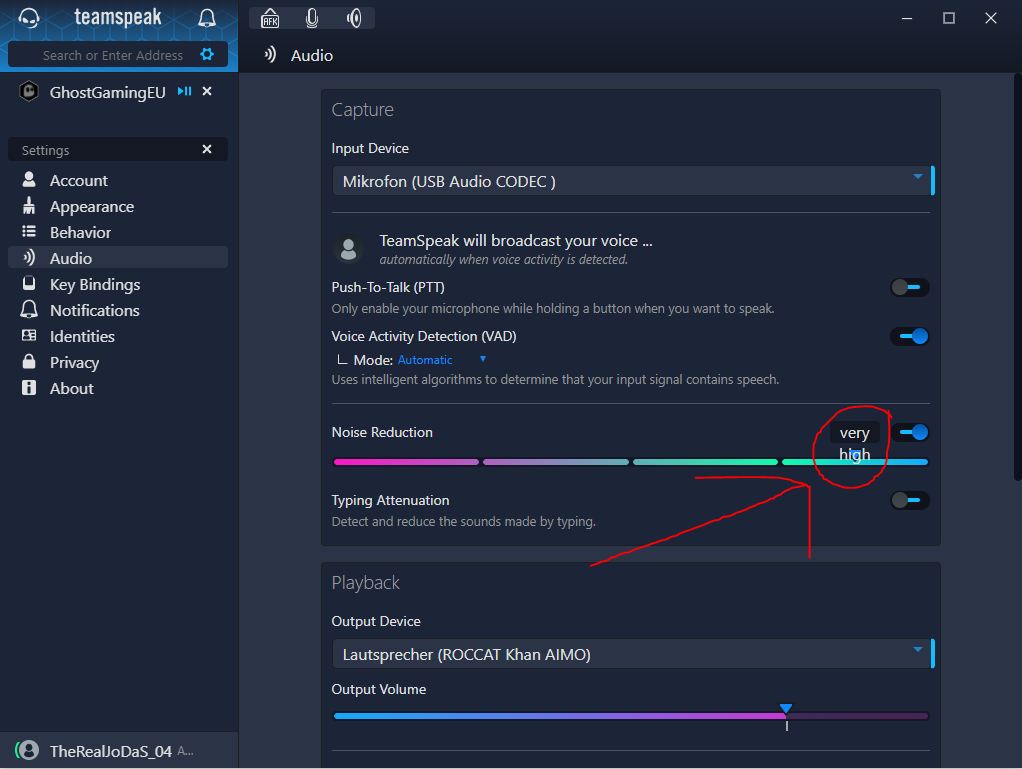Click the Notifications bell sidebar icon

(29, 310)
